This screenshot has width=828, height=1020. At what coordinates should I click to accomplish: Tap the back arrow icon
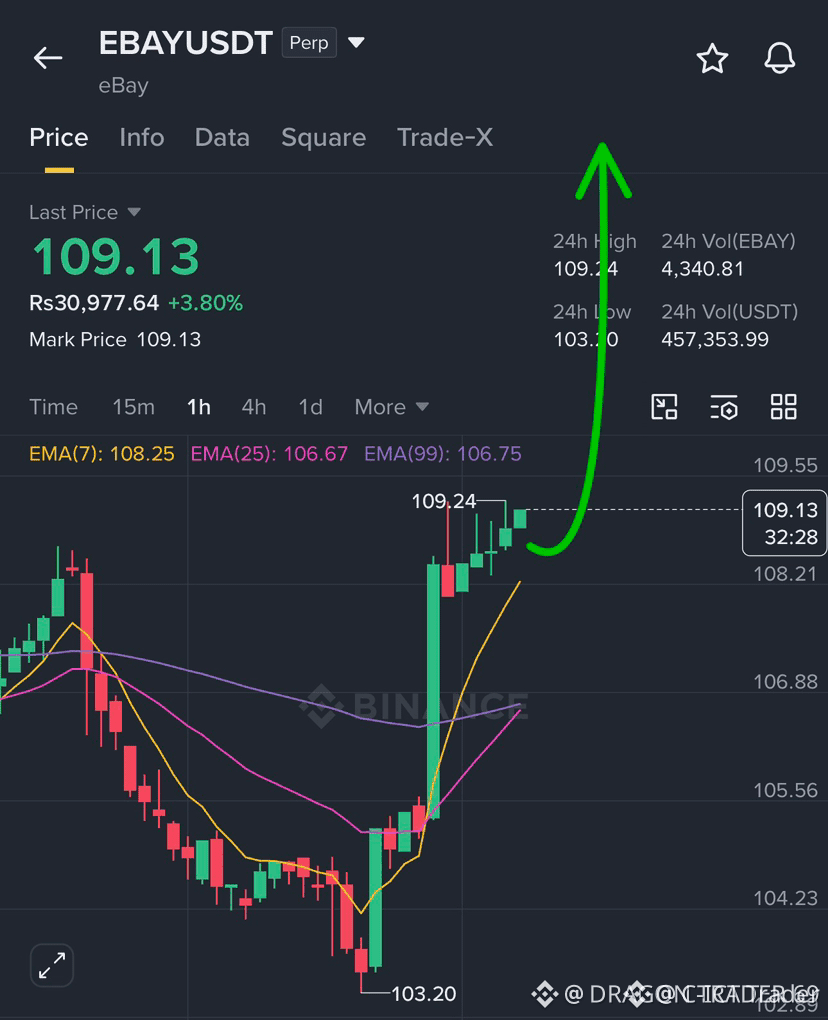(48, 58)
